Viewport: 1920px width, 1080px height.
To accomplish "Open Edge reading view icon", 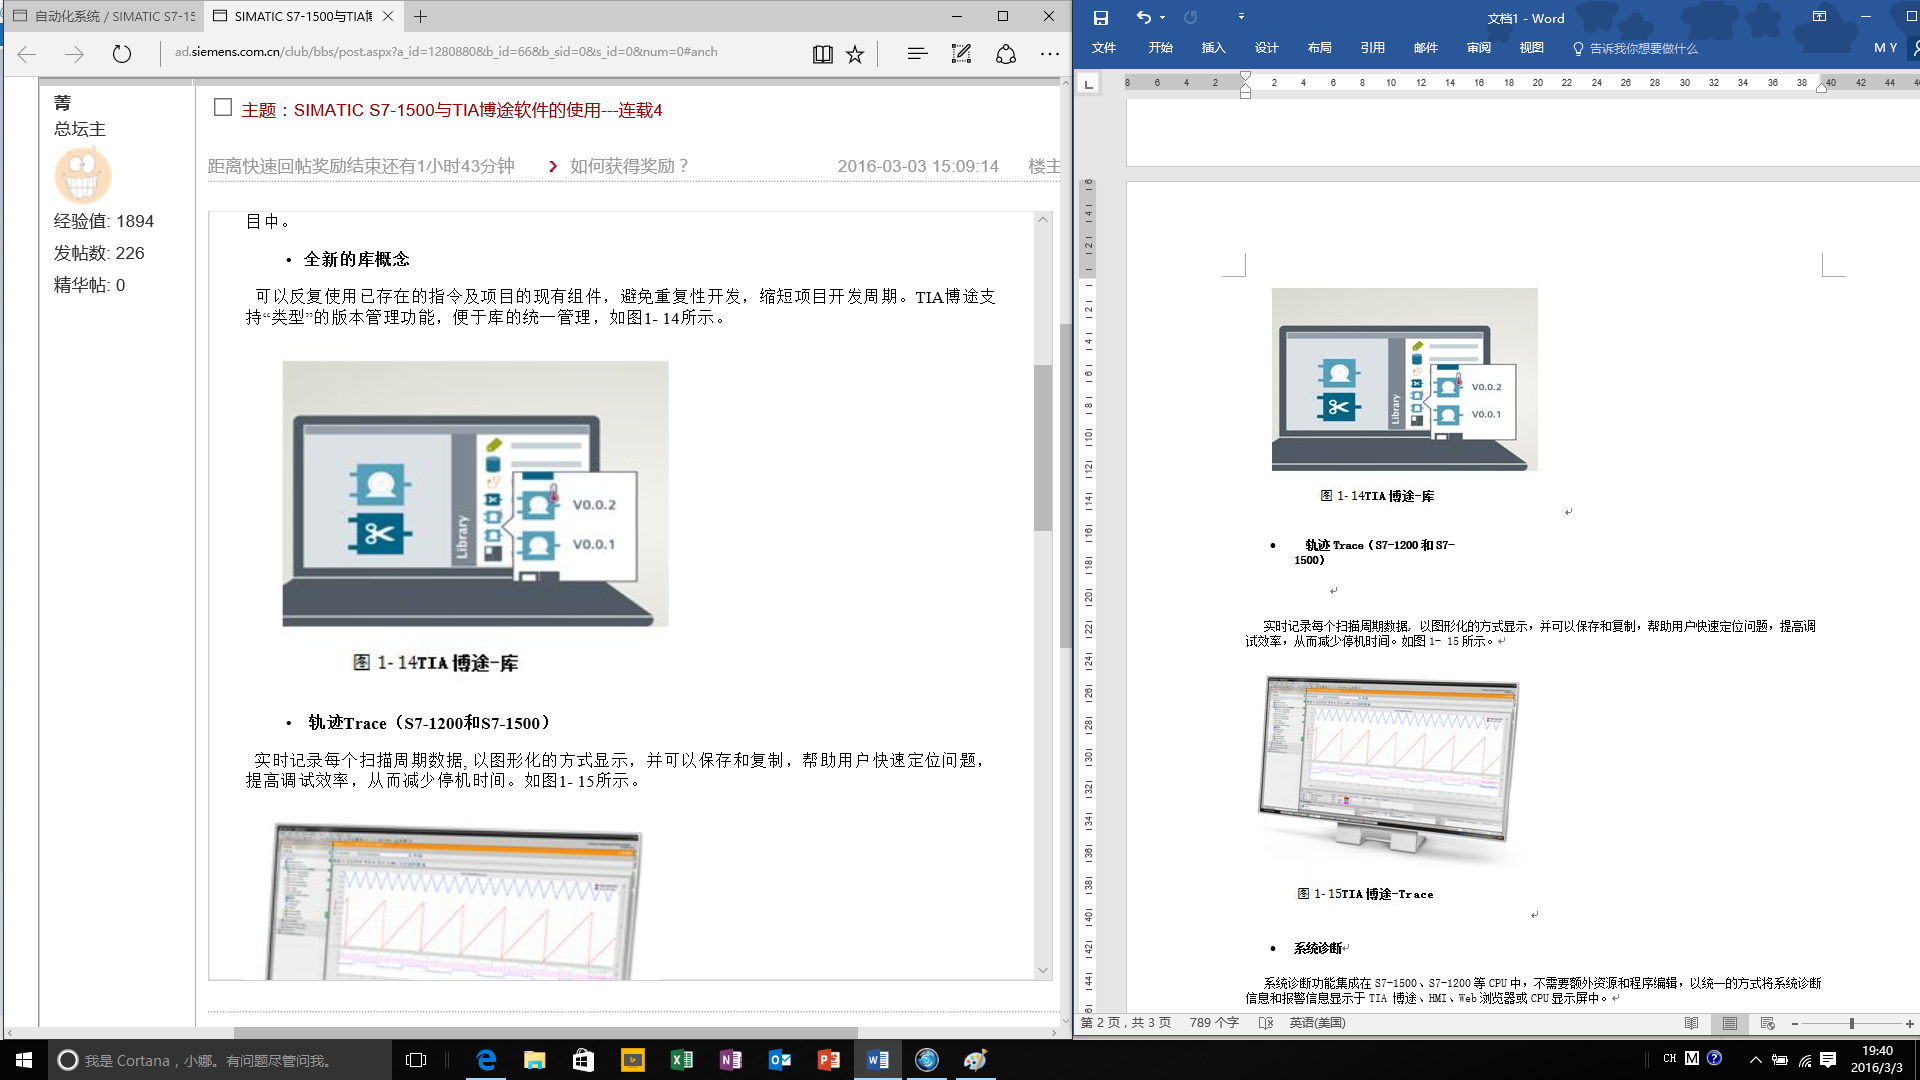I will click(x=822, y=54).
